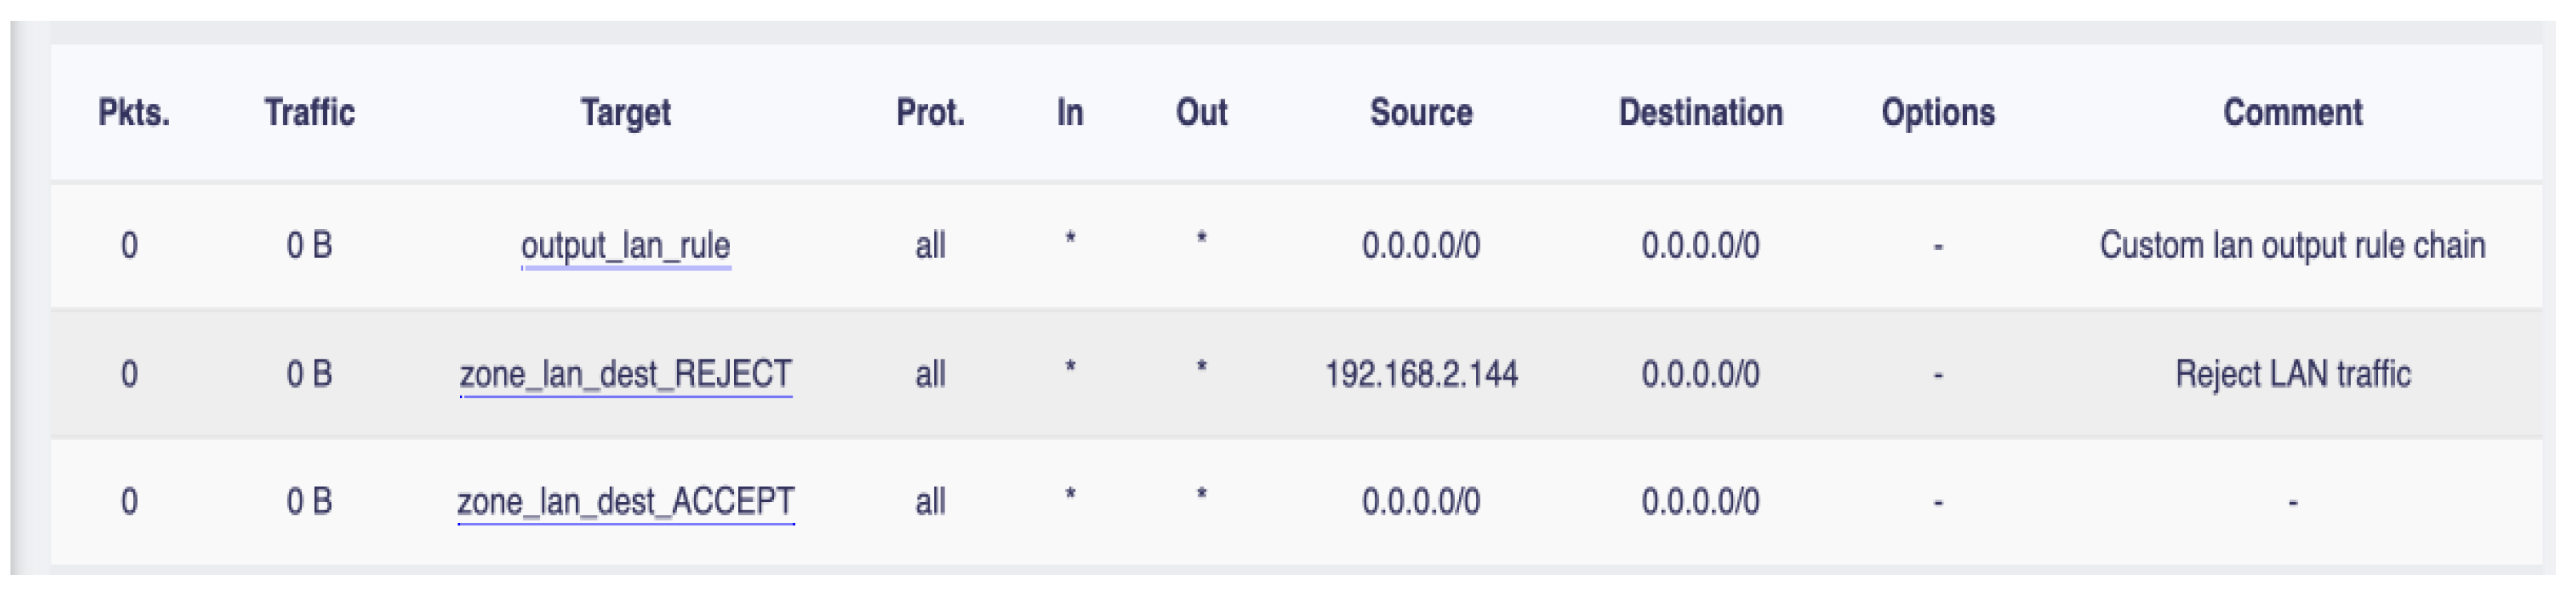Click protocol 'all' in output_lan_rule row

pyautogui.click(x=930, y=246)
